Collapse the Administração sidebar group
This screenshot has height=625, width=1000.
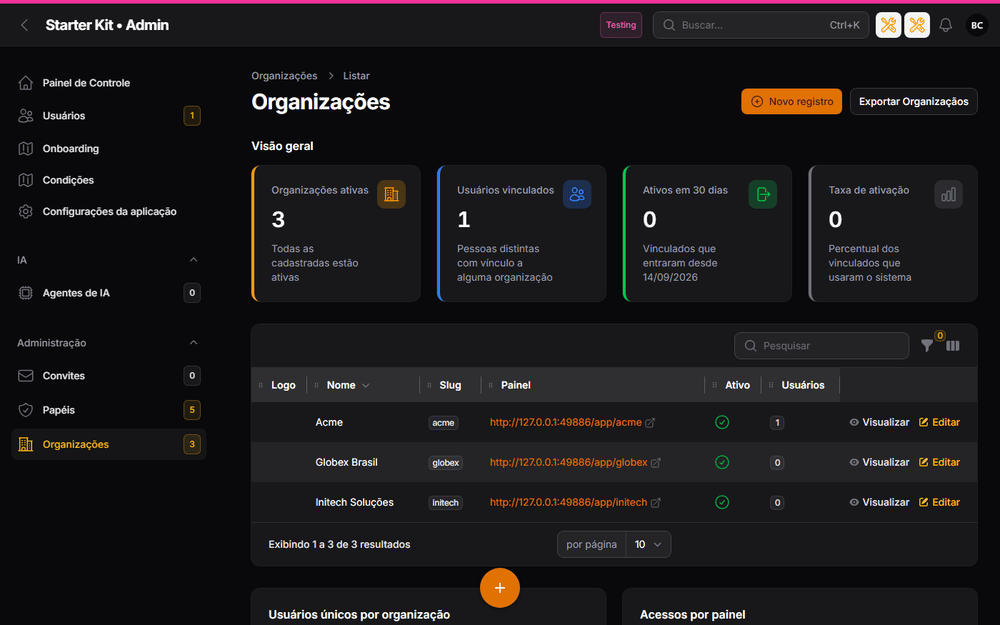(x=193, y=342)
